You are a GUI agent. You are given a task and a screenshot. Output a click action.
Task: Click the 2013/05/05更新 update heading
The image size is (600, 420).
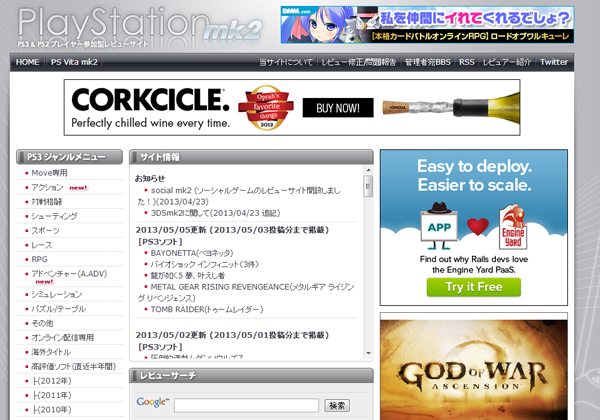[x=232, y=230]
